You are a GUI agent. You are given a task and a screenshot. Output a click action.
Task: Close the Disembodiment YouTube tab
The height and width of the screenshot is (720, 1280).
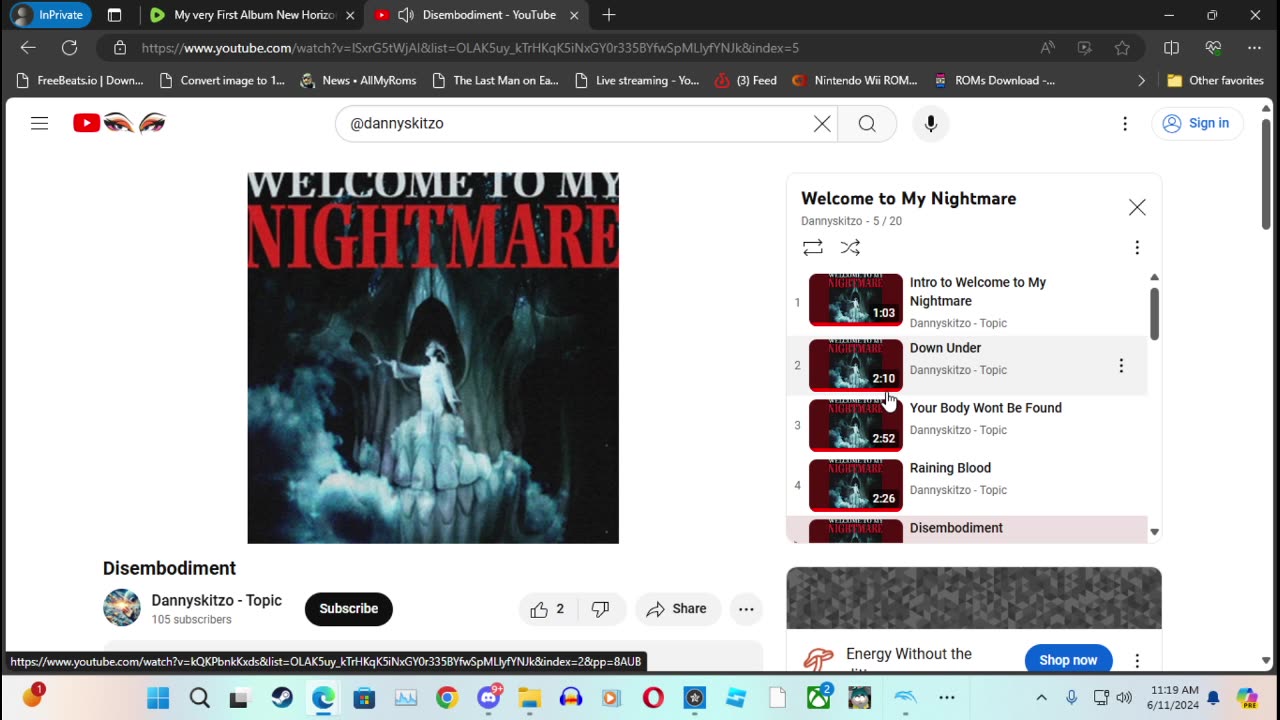pyautogui.click(x=574, y=15)
